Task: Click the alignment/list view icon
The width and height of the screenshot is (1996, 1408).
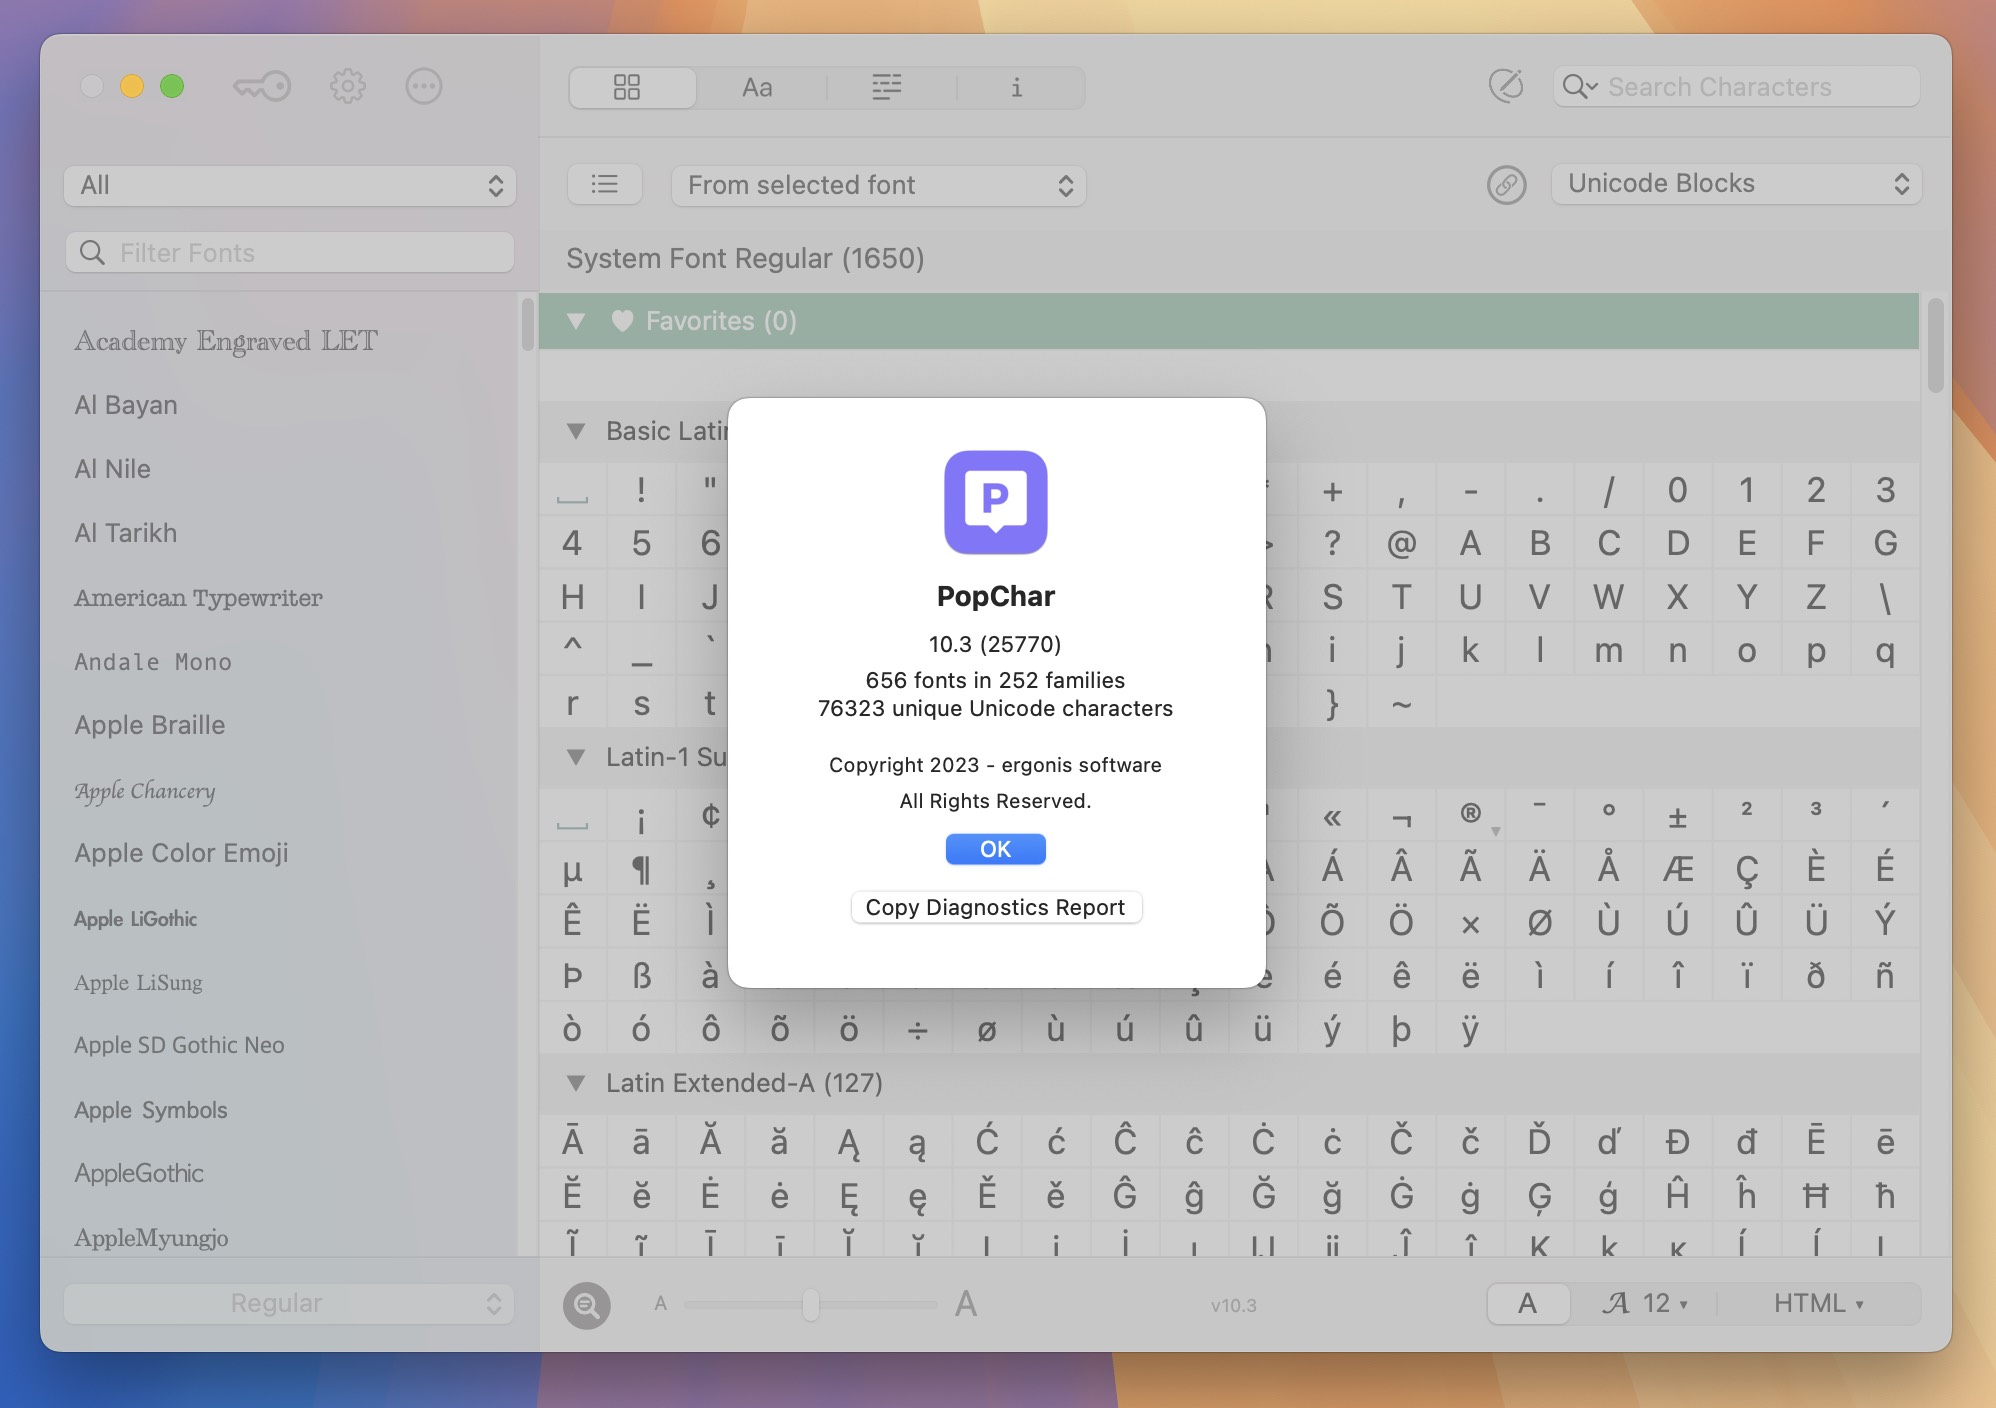Action: (x=884, y=84)
